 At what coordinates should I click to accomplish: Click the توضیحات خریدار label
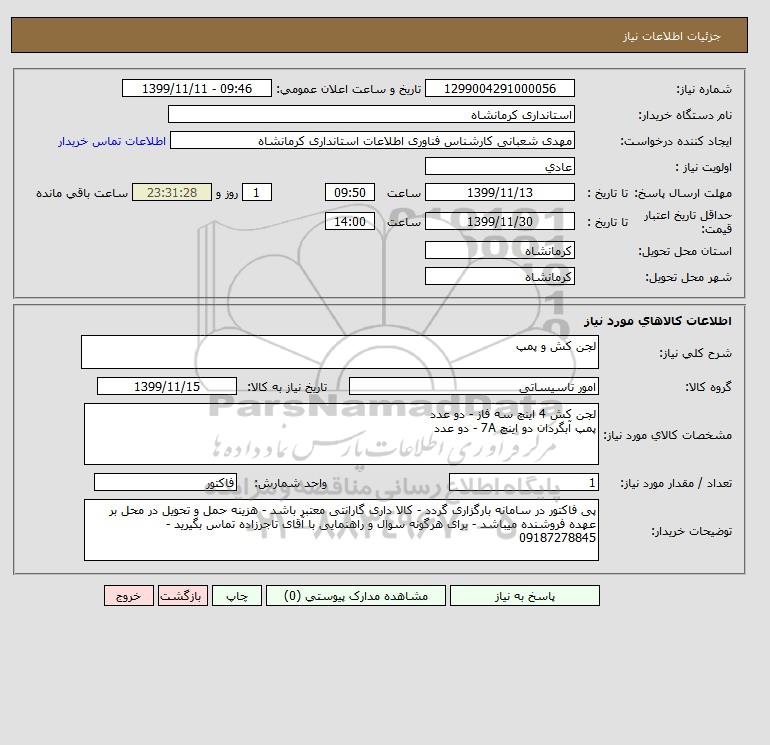pos(691,531)
